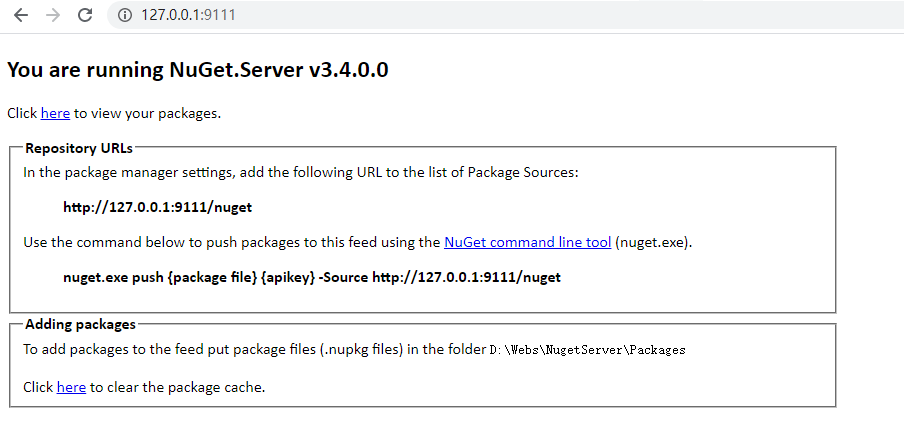Open the site information icon beside the URL
The height and width of the screenshot is (434, 904).
tap(125, 15)
